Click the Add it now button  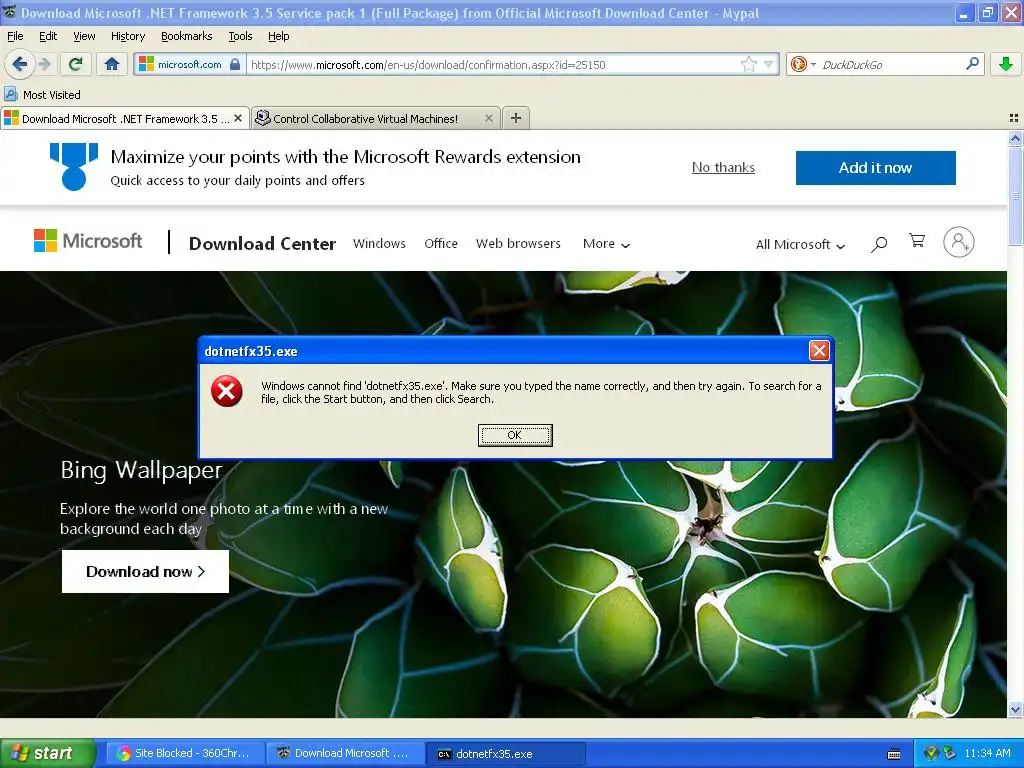click(875, 168)
